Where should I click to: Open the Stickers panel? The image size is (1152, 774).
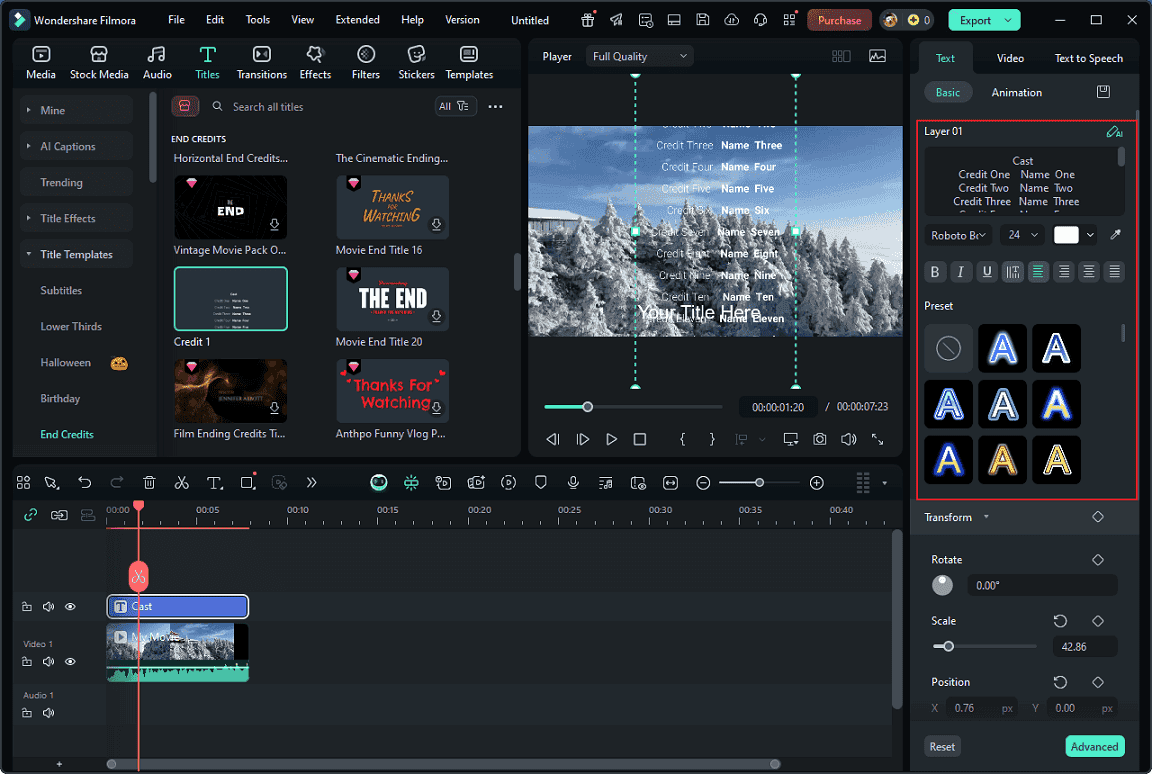click(x=416, y=60)
